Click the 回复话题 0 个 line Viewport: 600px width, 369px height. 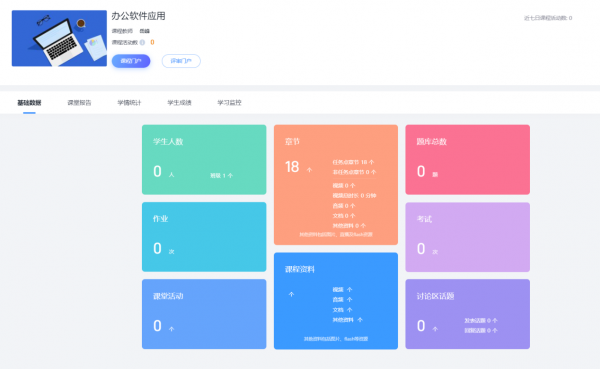481,330
